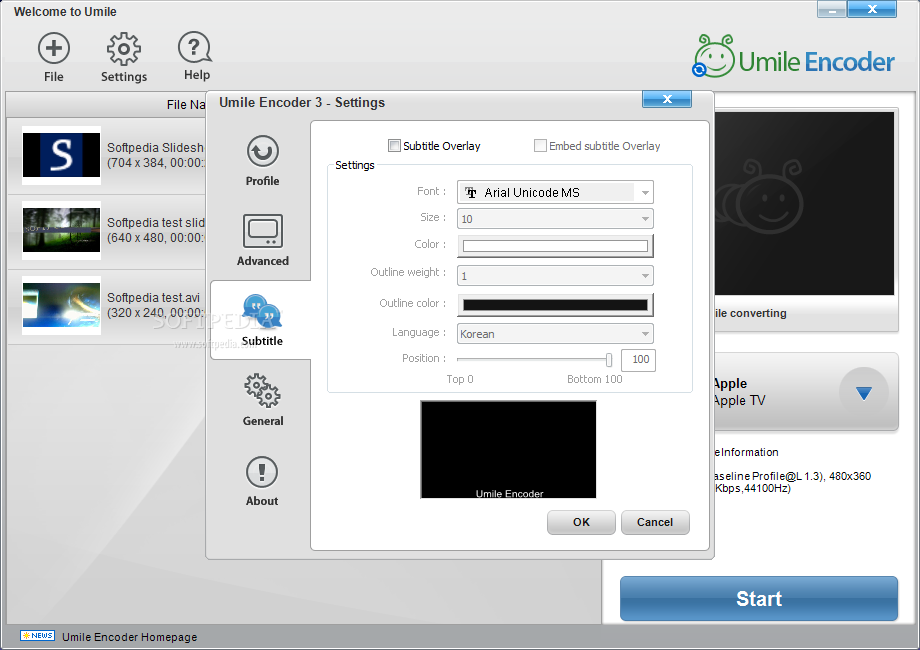Click the Softpedia test.avi file name

(153, 297)
